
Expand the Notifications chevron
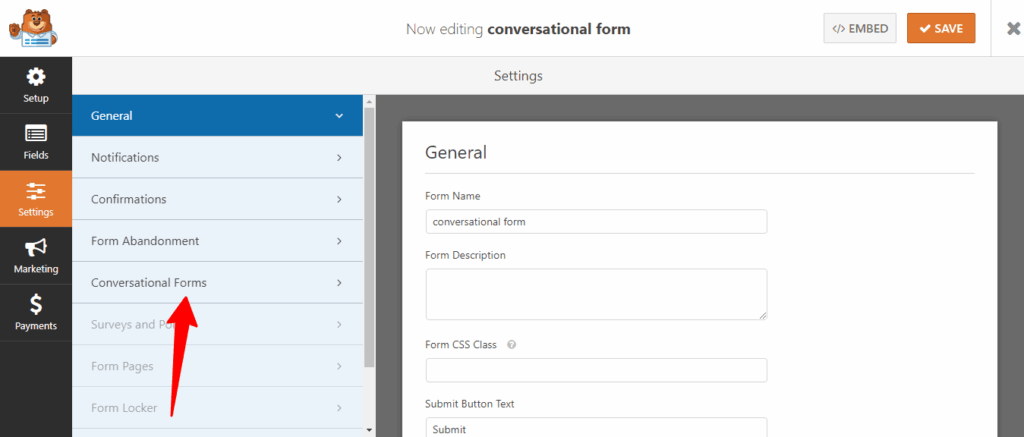tap(339, 157)
